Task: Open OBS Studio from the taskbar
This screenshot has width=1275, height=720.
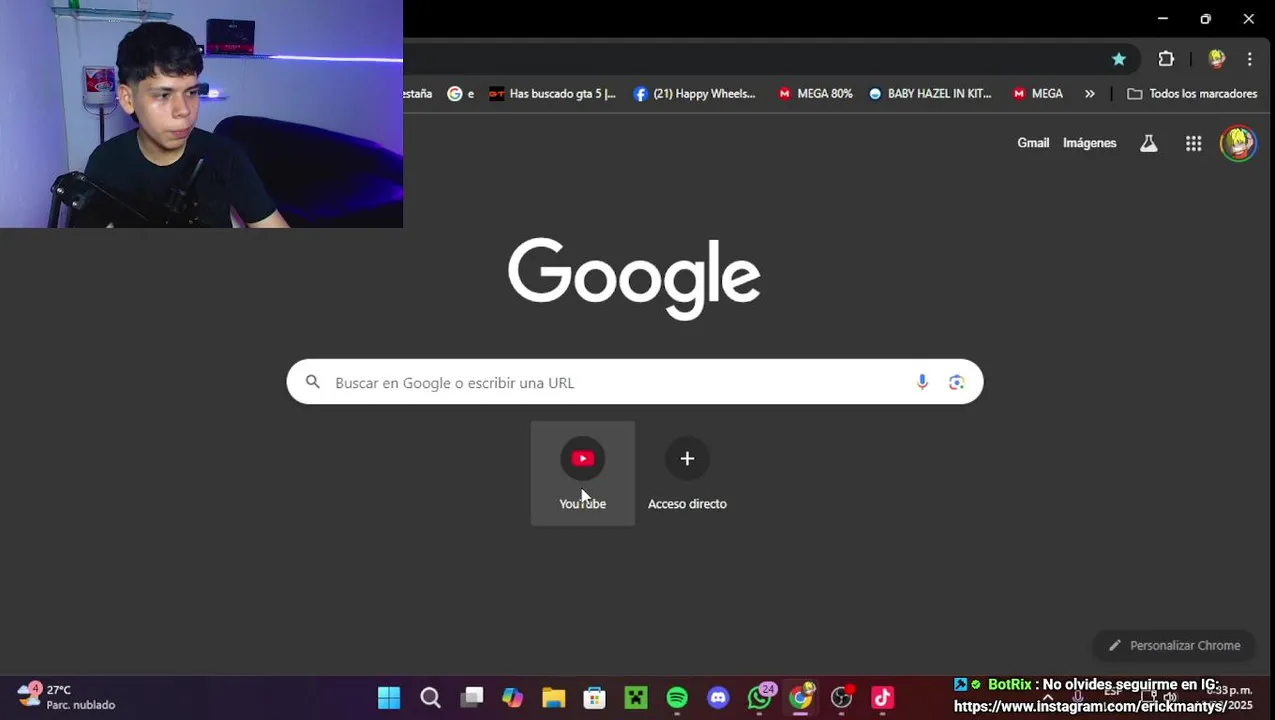Action: point(842,697)
